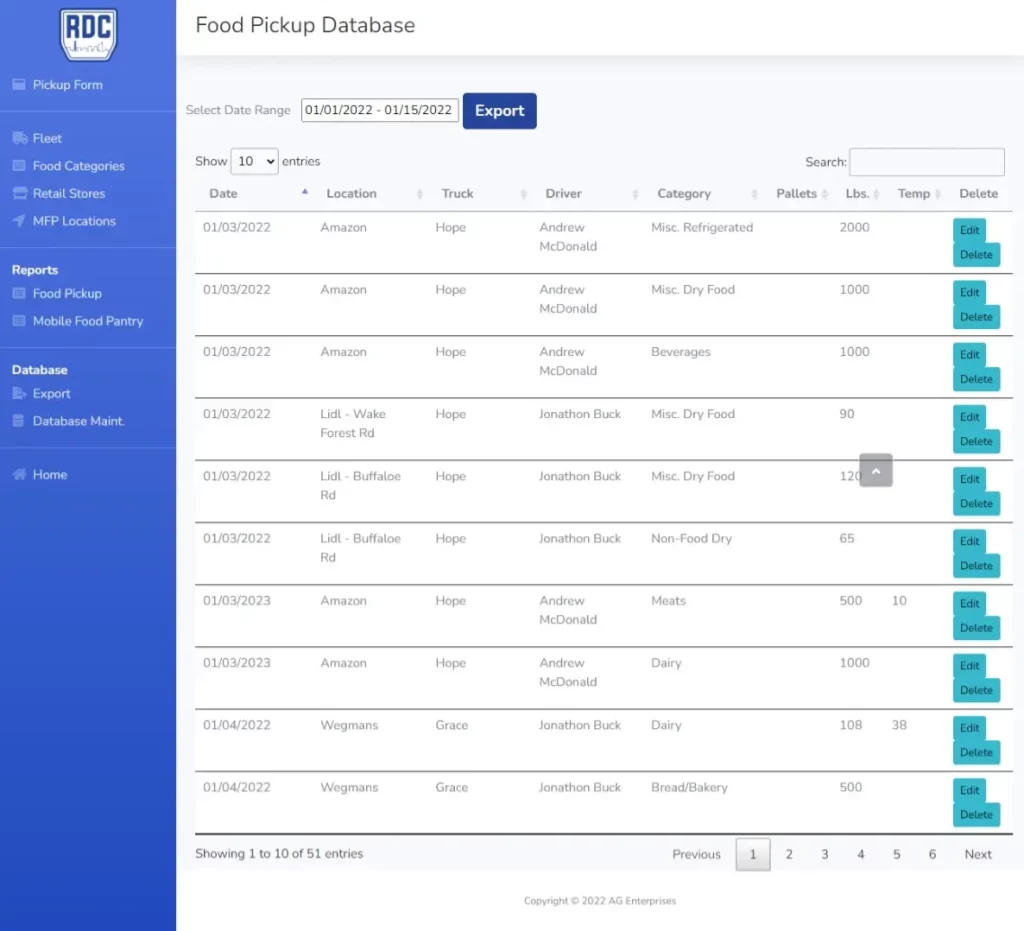The image size is (1024, 931).
Task: Open Export under Database section
Action: [52, 393]
